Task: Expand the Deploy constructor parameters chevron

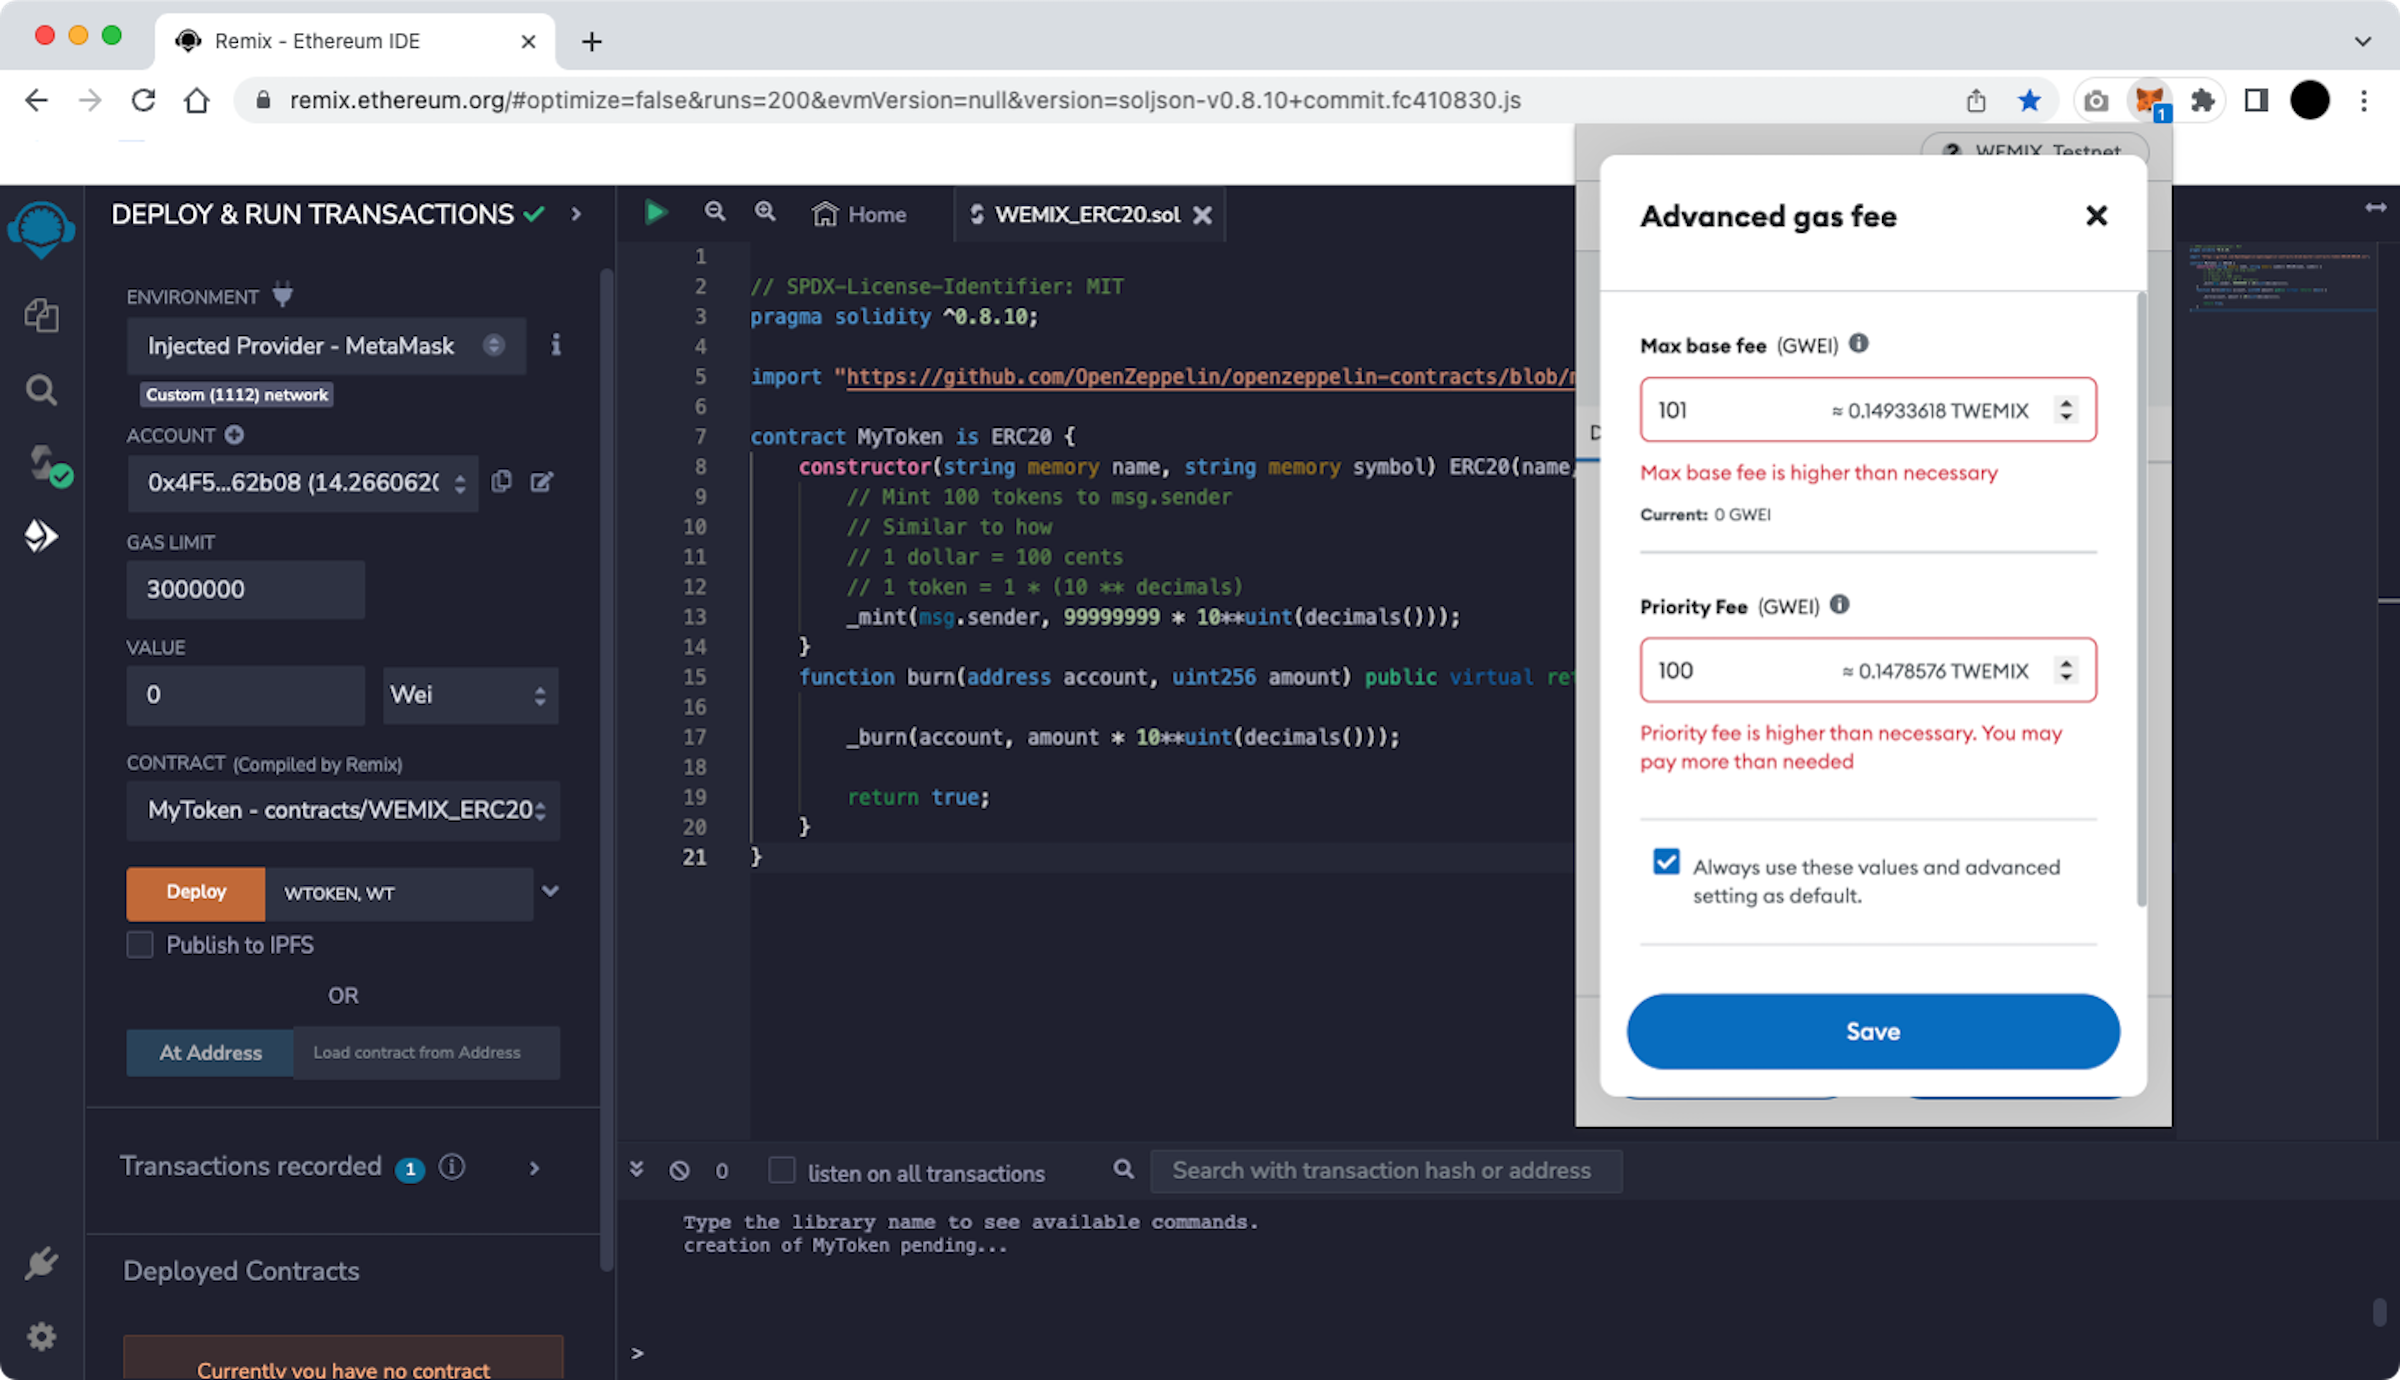Action: click(x=550, y=891)
